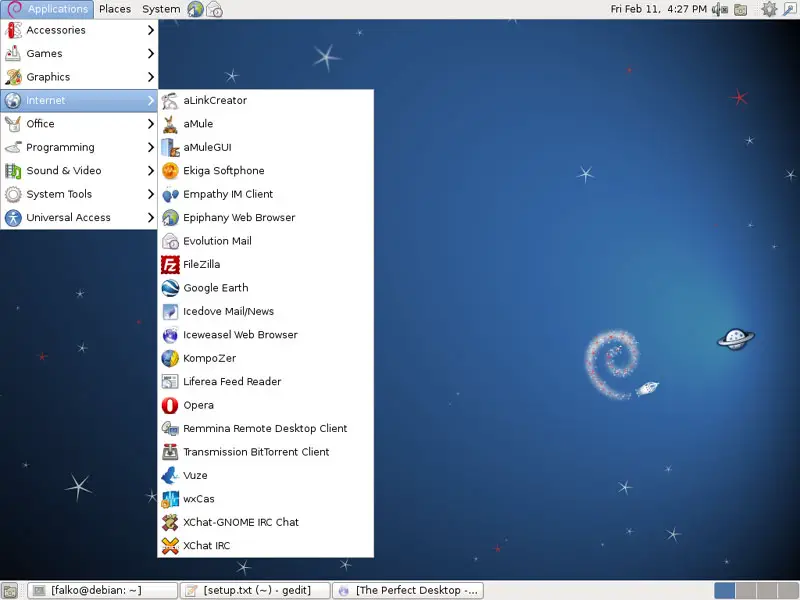Click the aMule donkey icon

[170, 124]
